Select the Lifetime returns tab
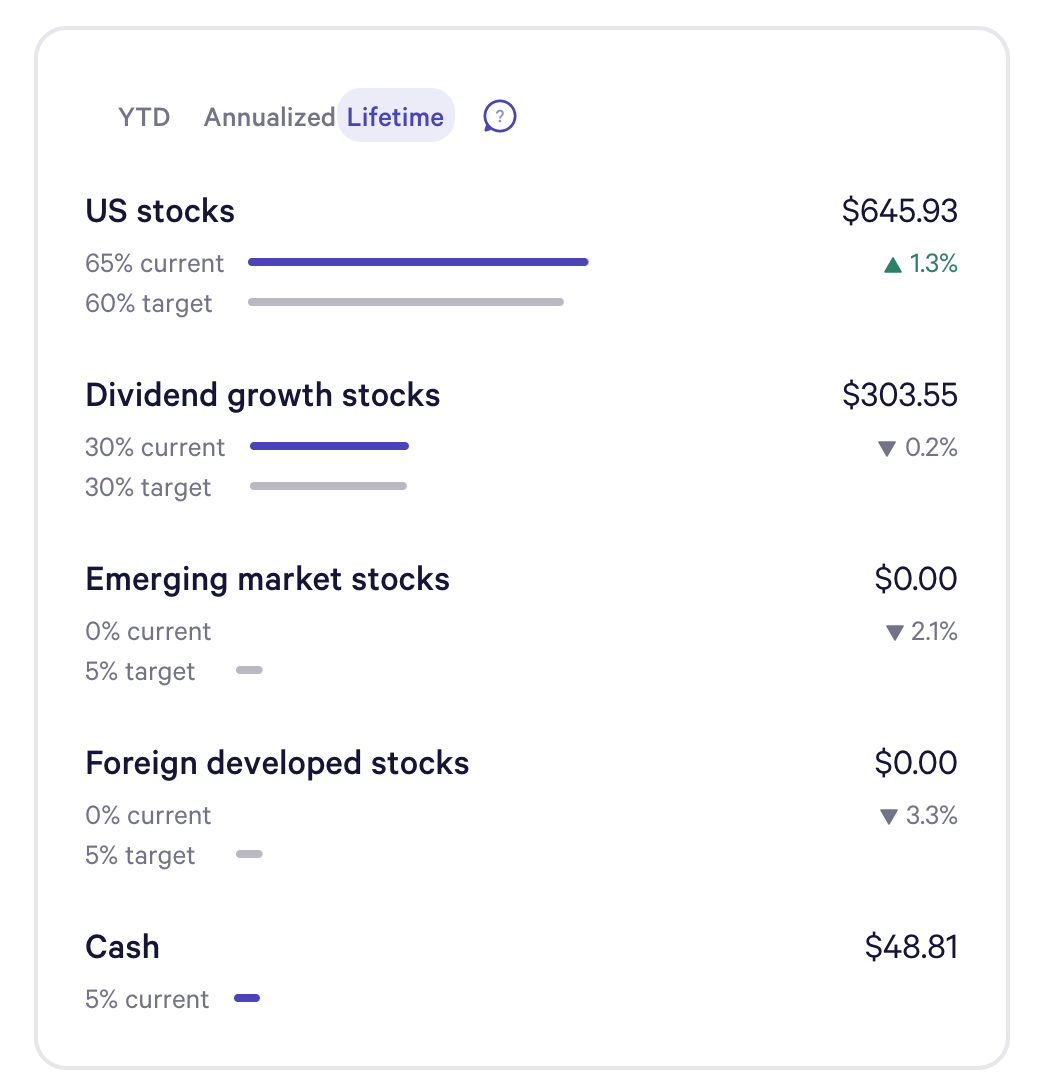 coord(395,117)
